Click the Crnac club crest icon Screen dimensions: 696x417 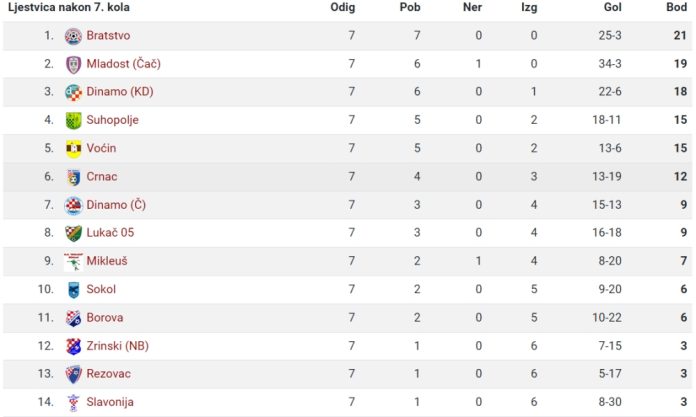pos(73,177)
